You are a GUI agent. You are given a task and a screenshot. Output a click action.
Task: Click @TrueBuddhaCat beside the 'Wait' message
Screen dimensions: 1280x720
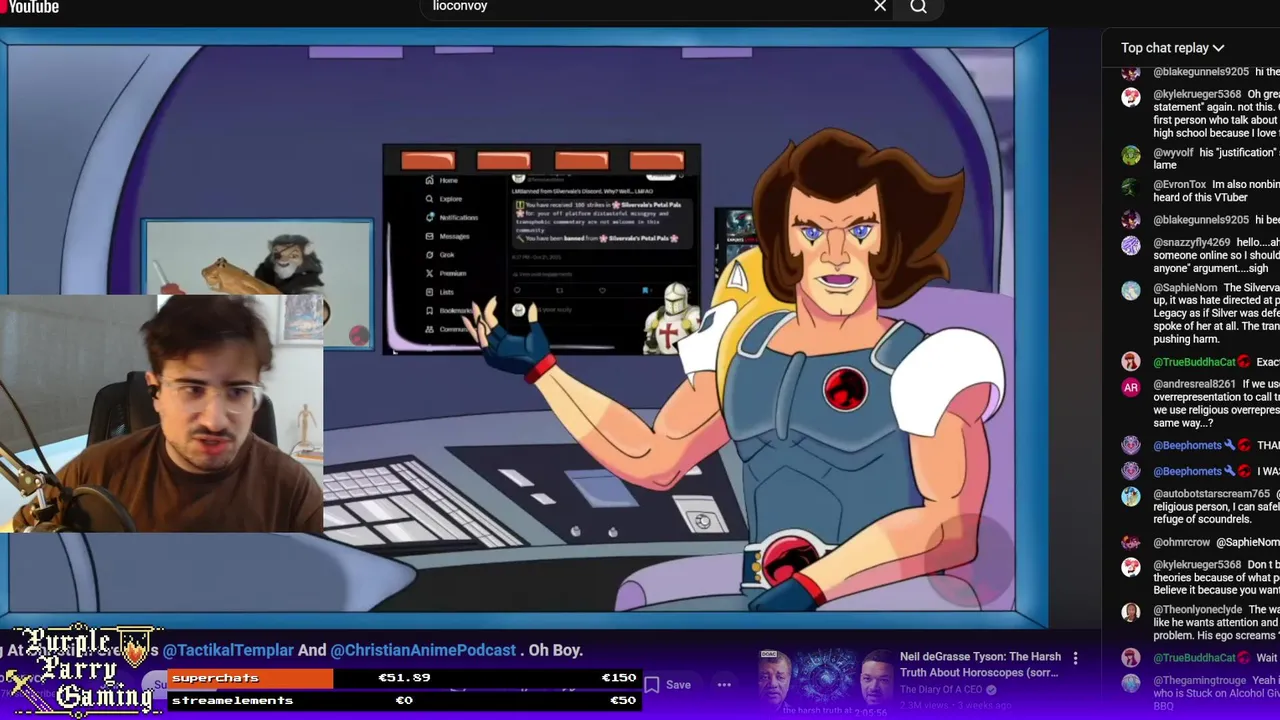pos(1194,658)
